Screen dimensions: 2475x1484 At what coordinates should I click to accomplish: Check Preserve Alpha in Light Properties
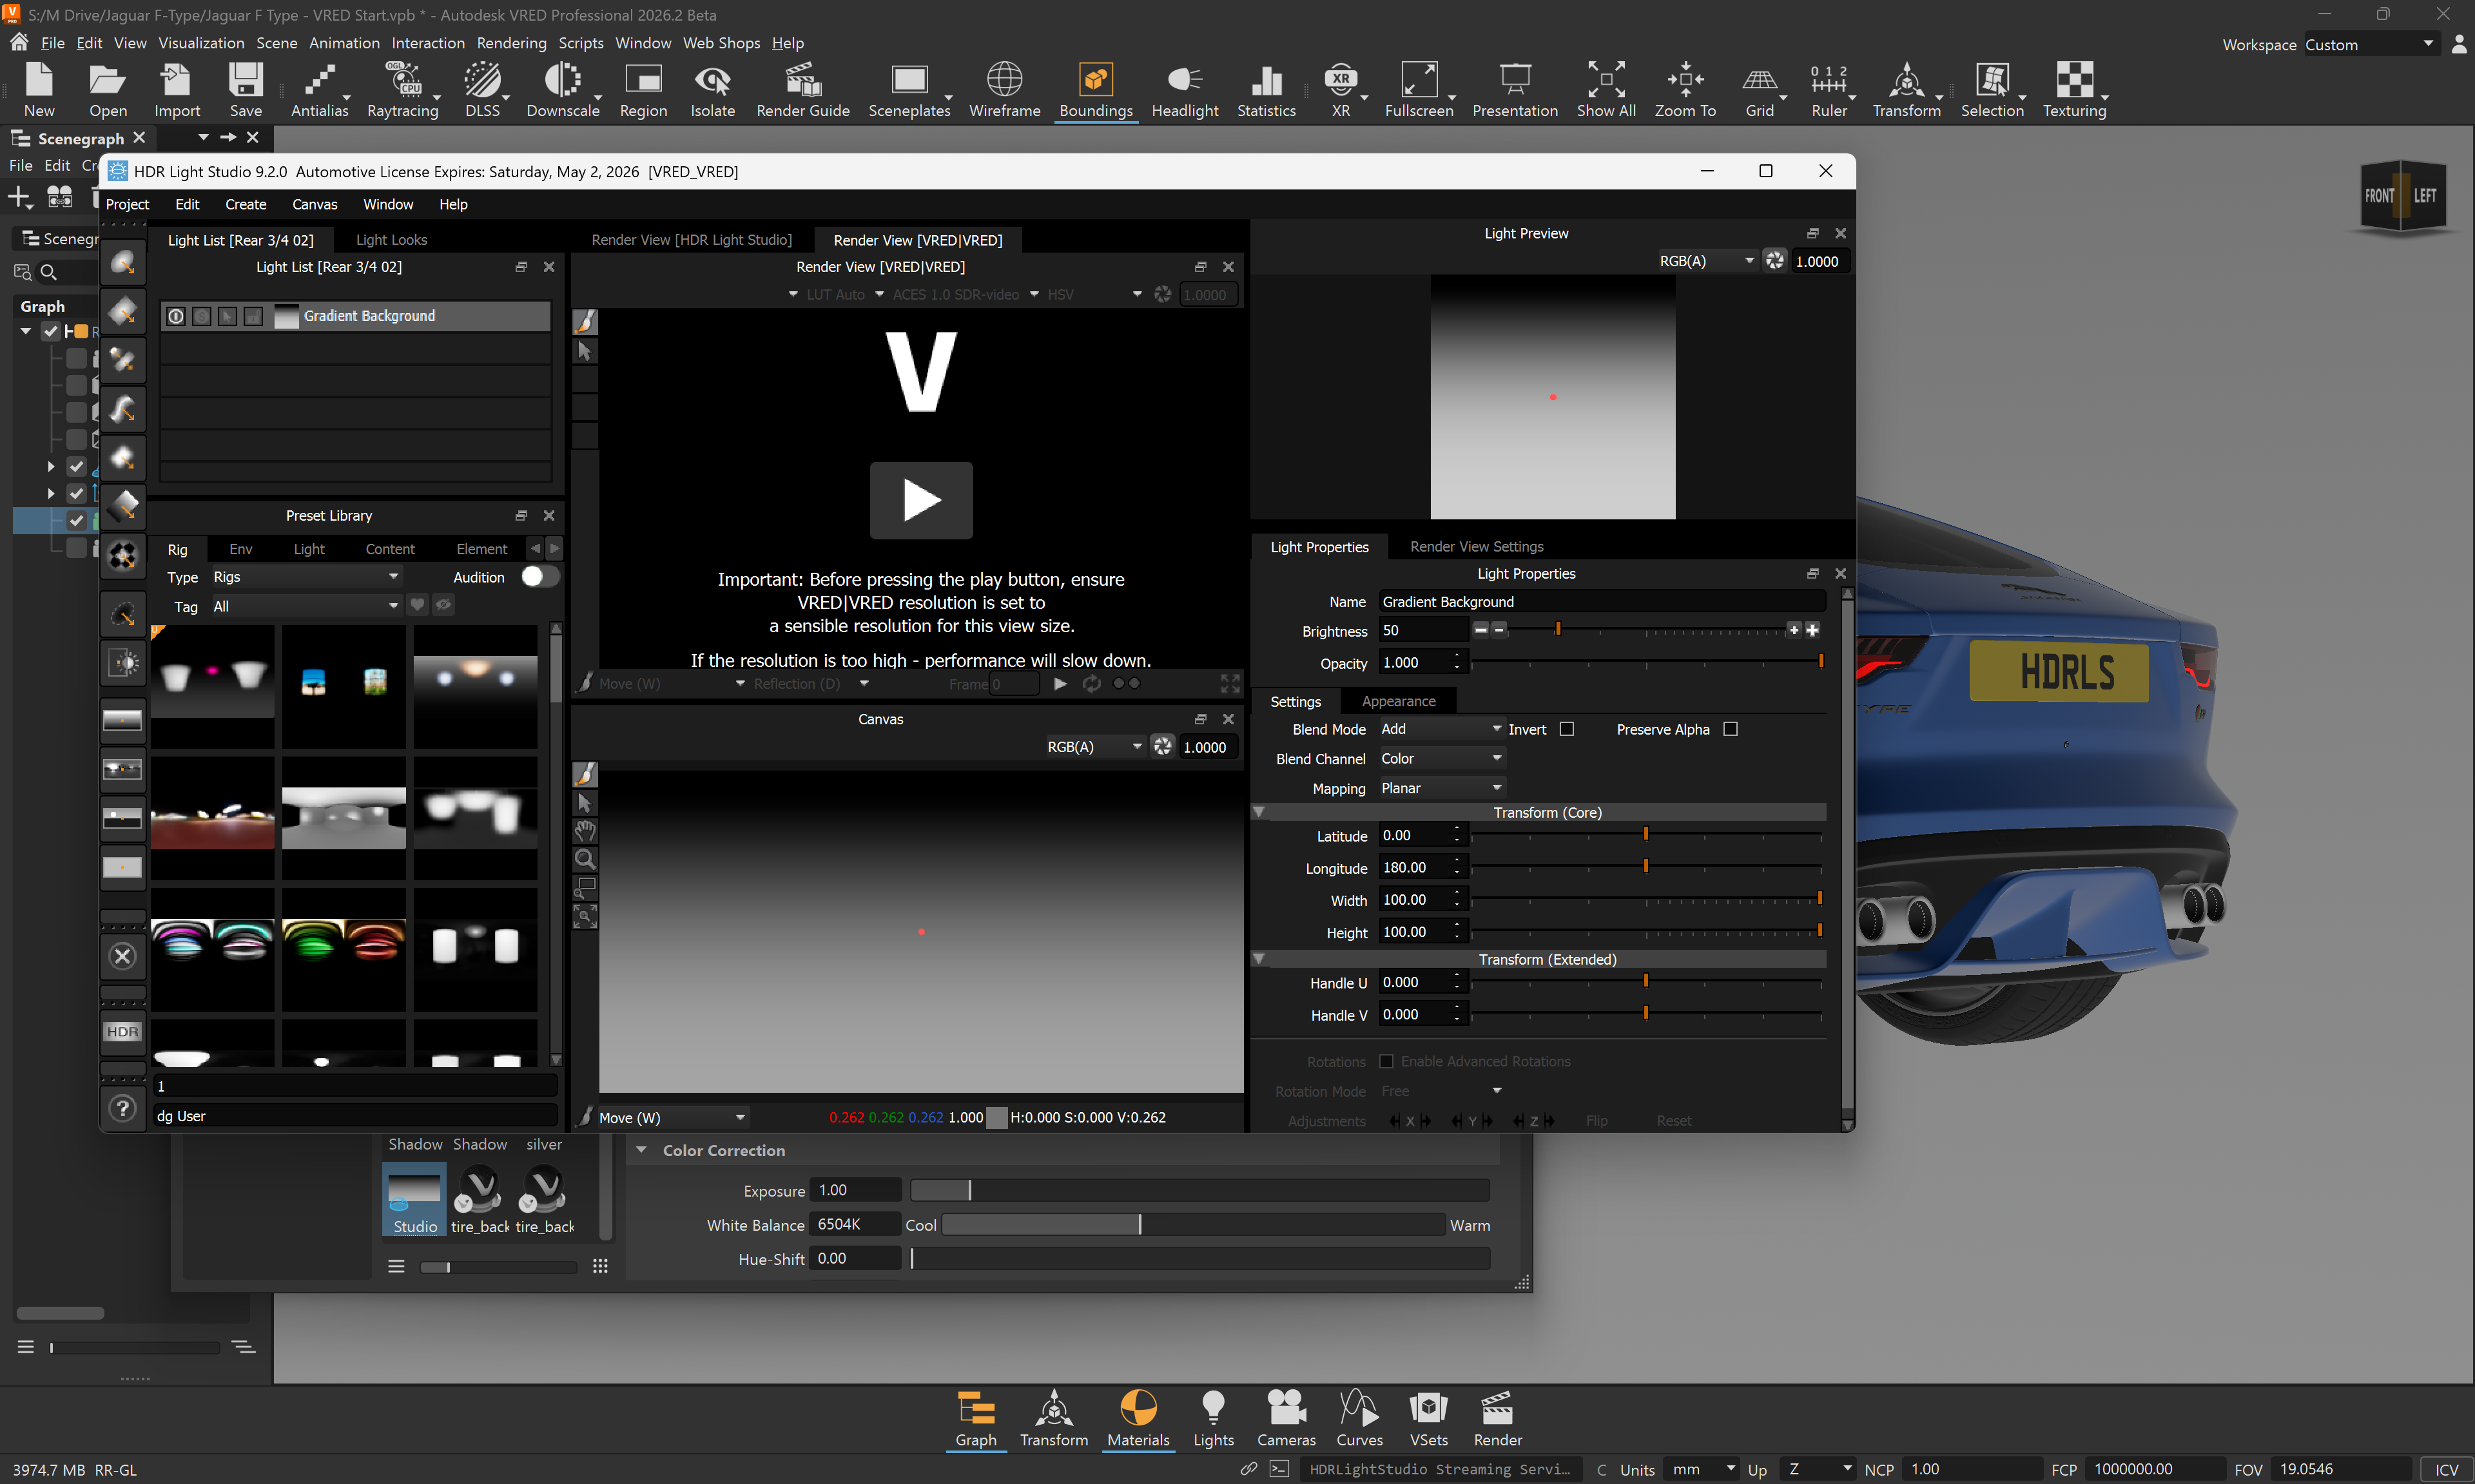tap(1731, 729)
